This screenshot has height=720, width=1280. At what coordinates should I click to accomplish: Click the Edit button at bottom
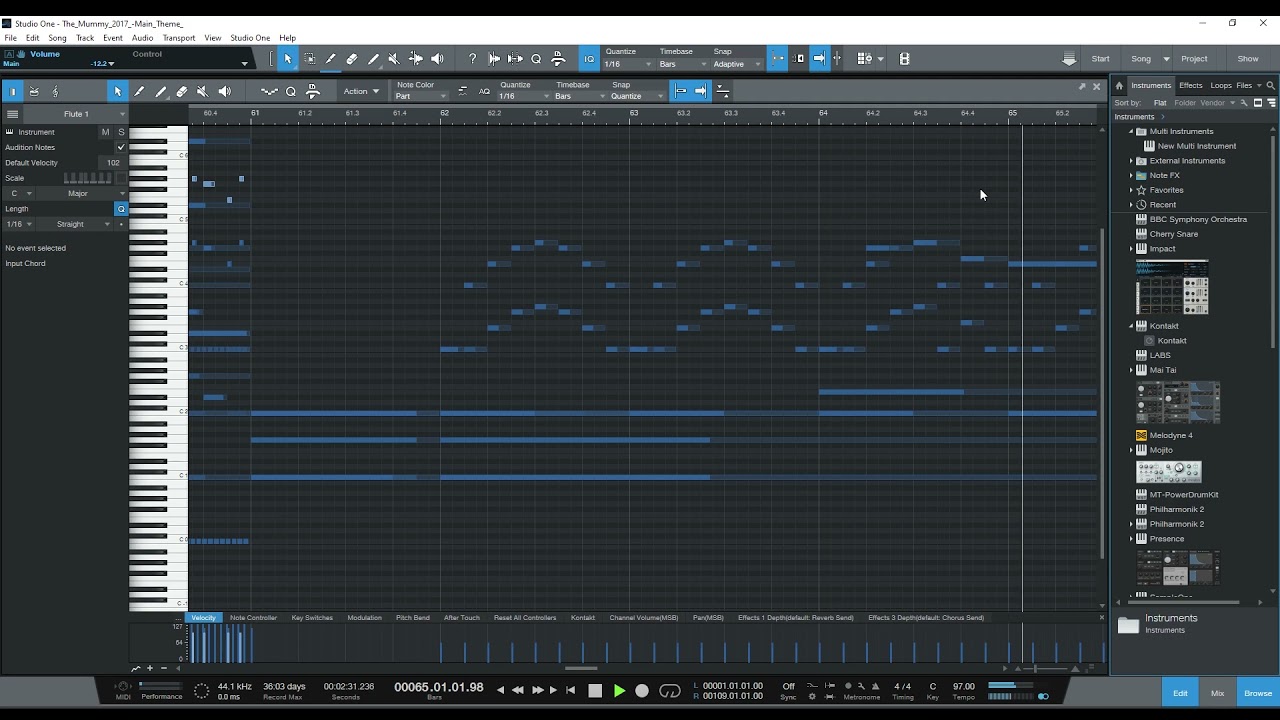coord(1180,693)
